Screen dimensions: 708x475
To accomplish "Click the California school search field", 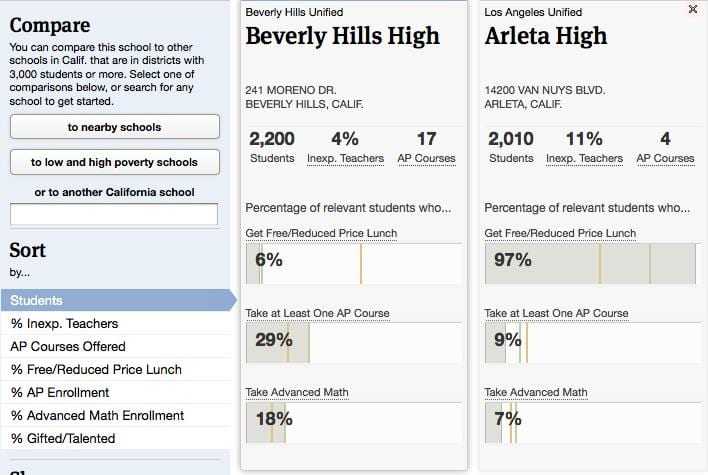I will pyautogui.click(x=114, y=214).
